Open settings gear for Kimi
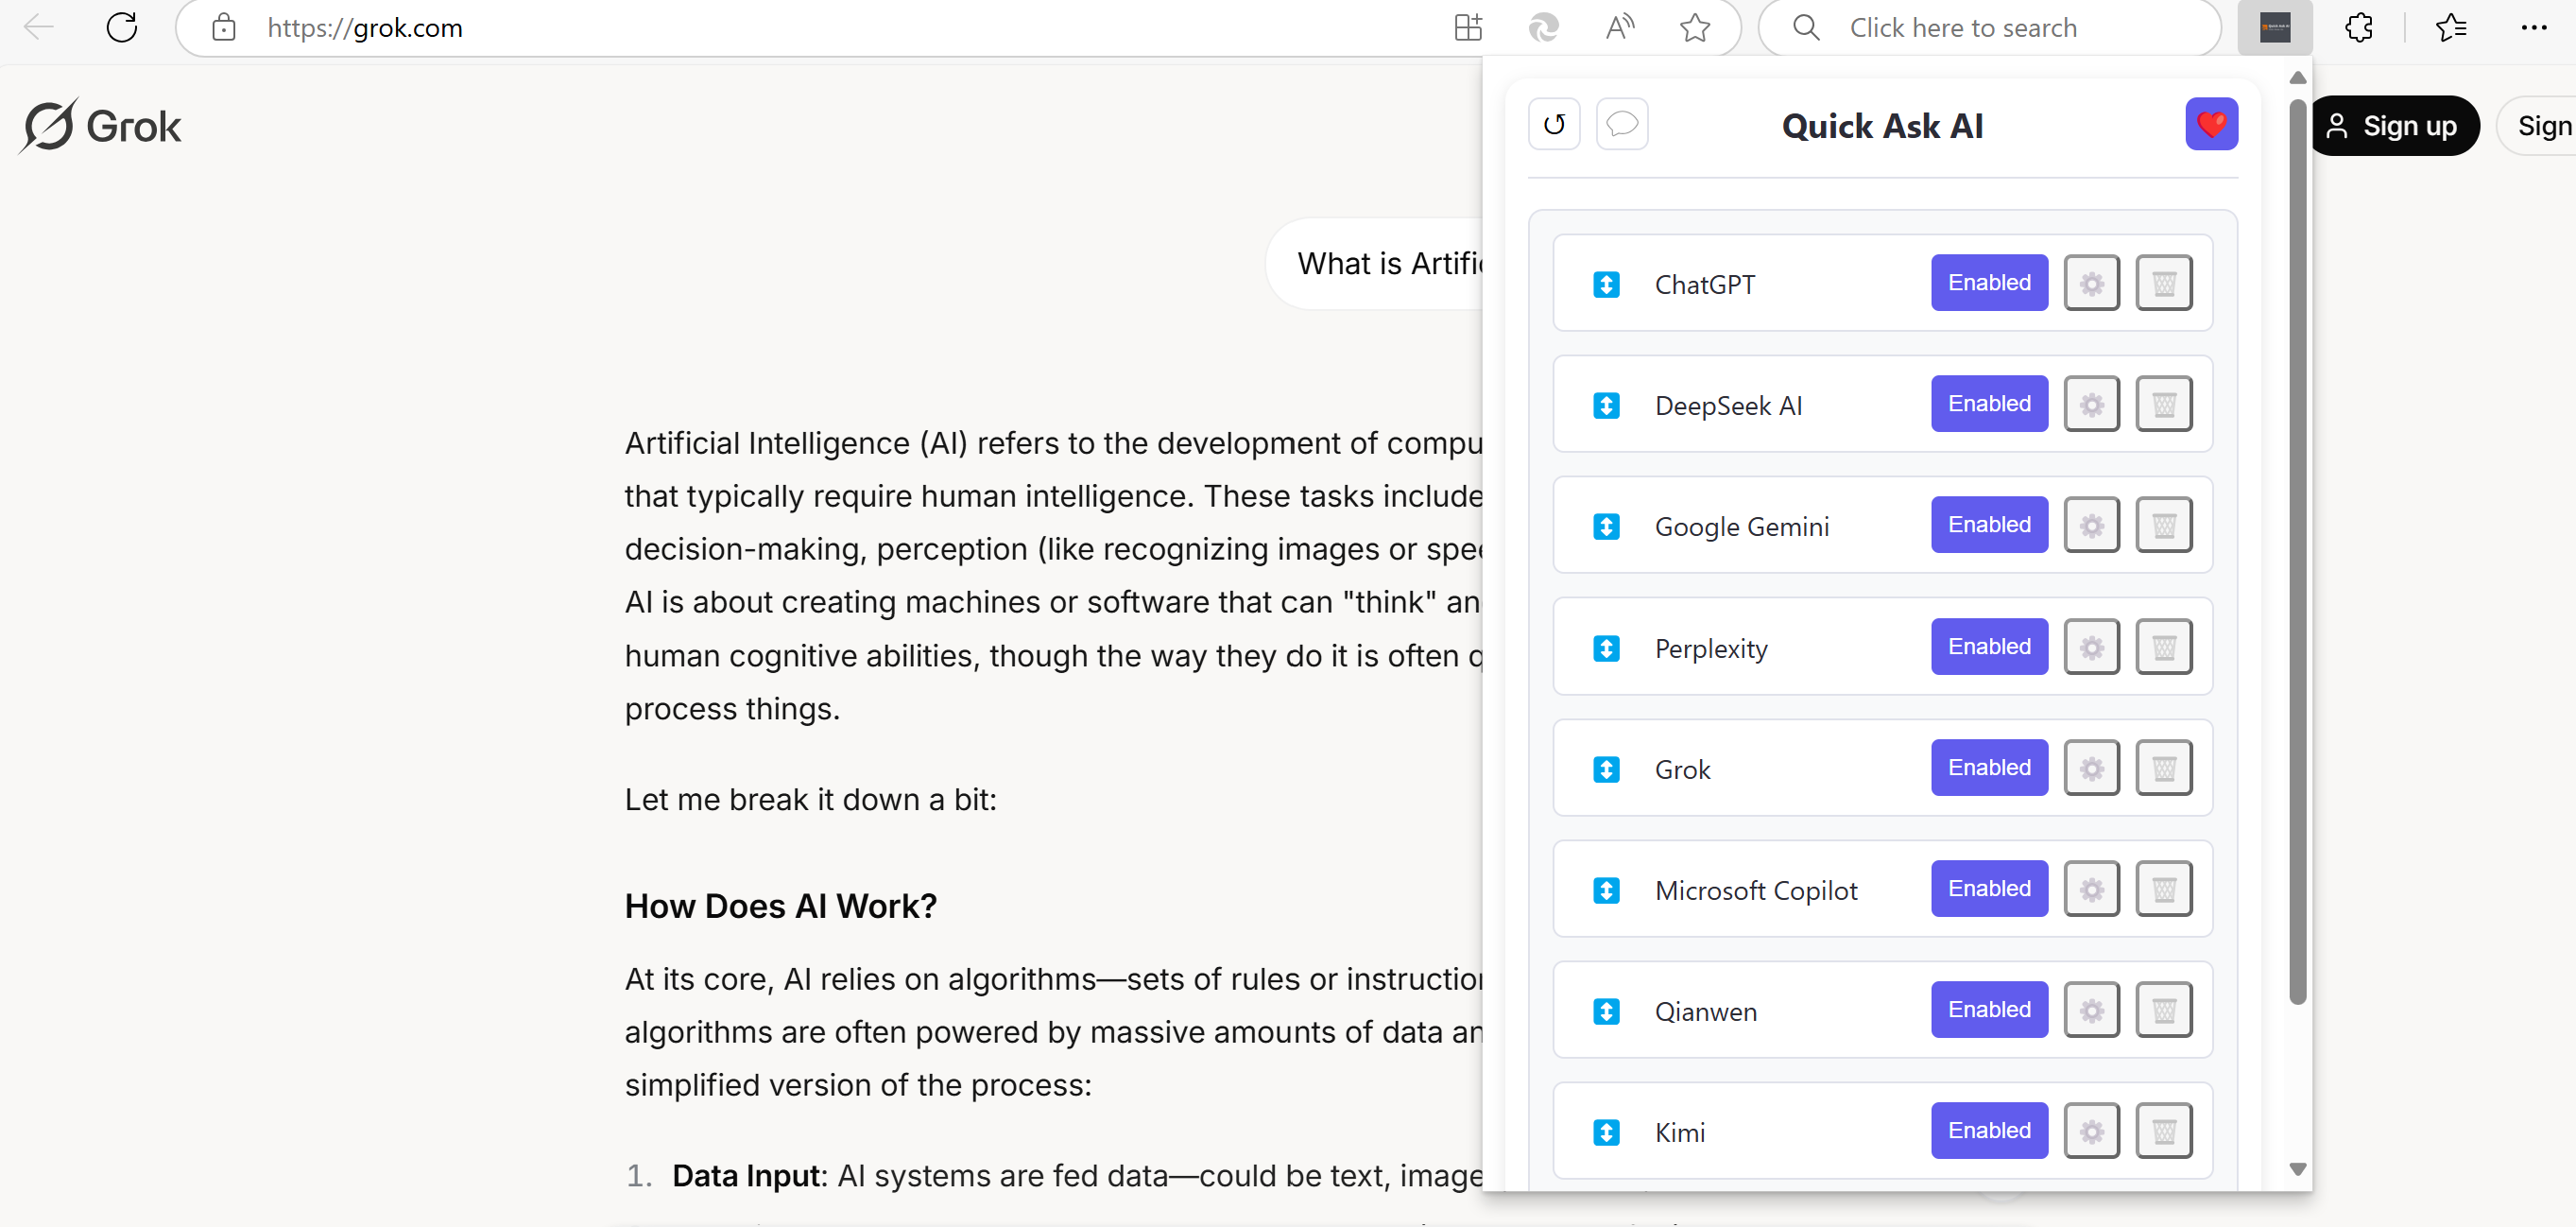The image size is (2576, 1227). pos(2092,1131)
